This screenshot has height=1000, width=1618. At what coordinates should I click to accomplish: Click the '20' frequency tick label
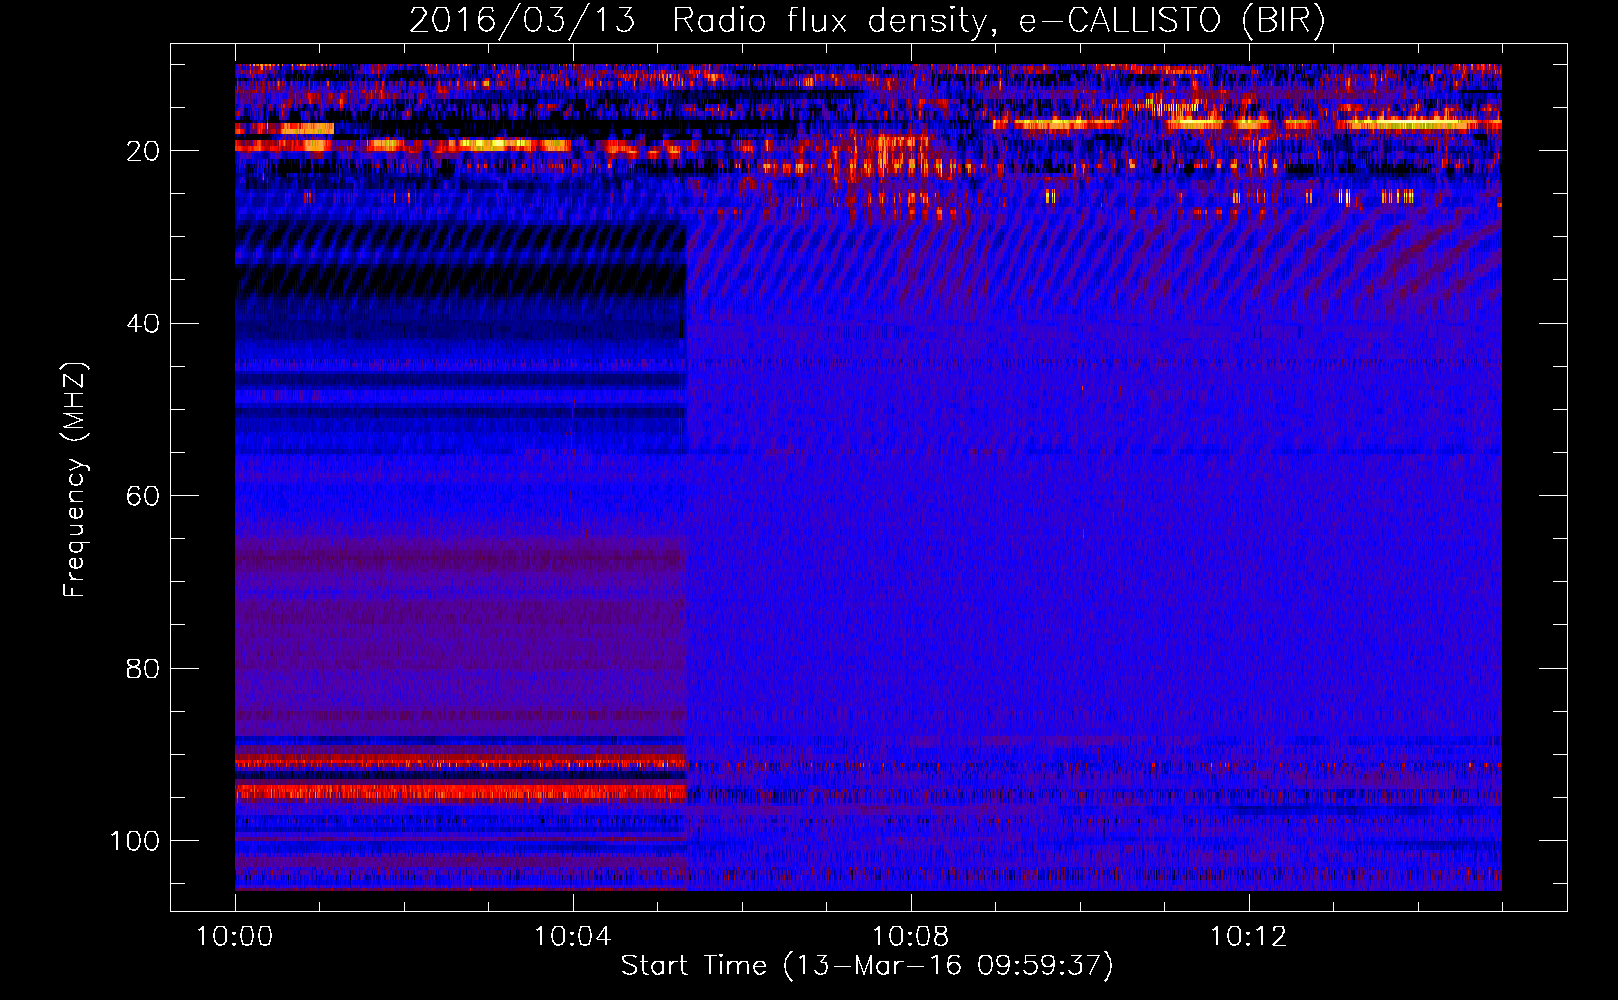pyautogui.click(x=143, y=151)
